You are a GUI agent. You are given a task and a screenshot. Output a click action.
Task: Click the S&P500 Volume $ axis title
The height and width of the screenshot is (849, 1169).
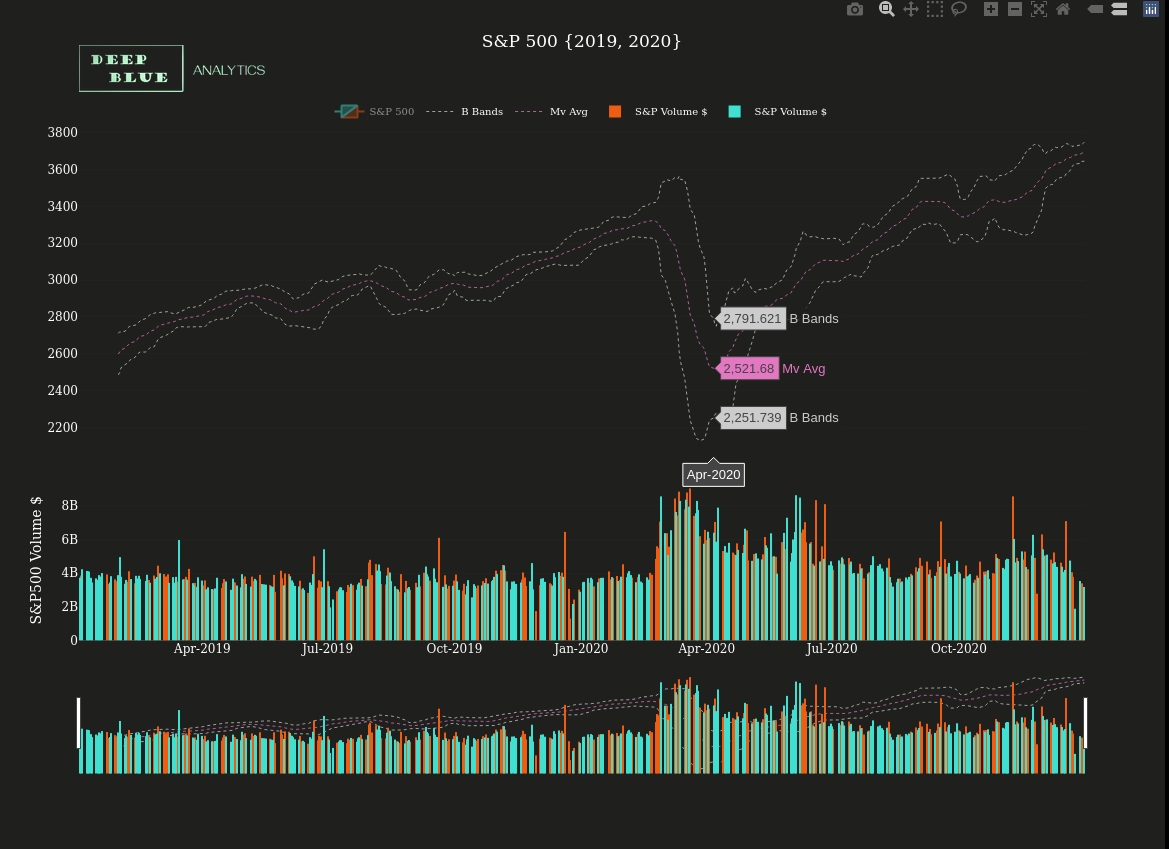(x=36, y=560)
